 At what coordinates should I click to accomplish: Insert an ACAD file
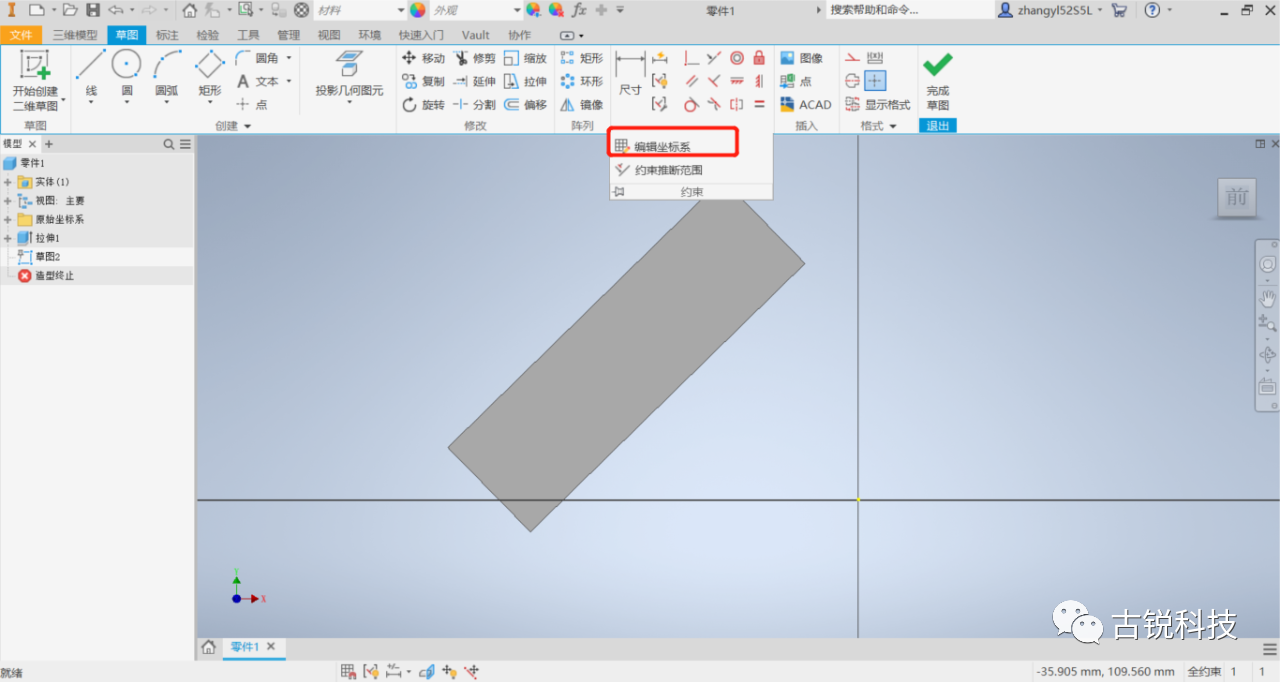tap(805, 105)
